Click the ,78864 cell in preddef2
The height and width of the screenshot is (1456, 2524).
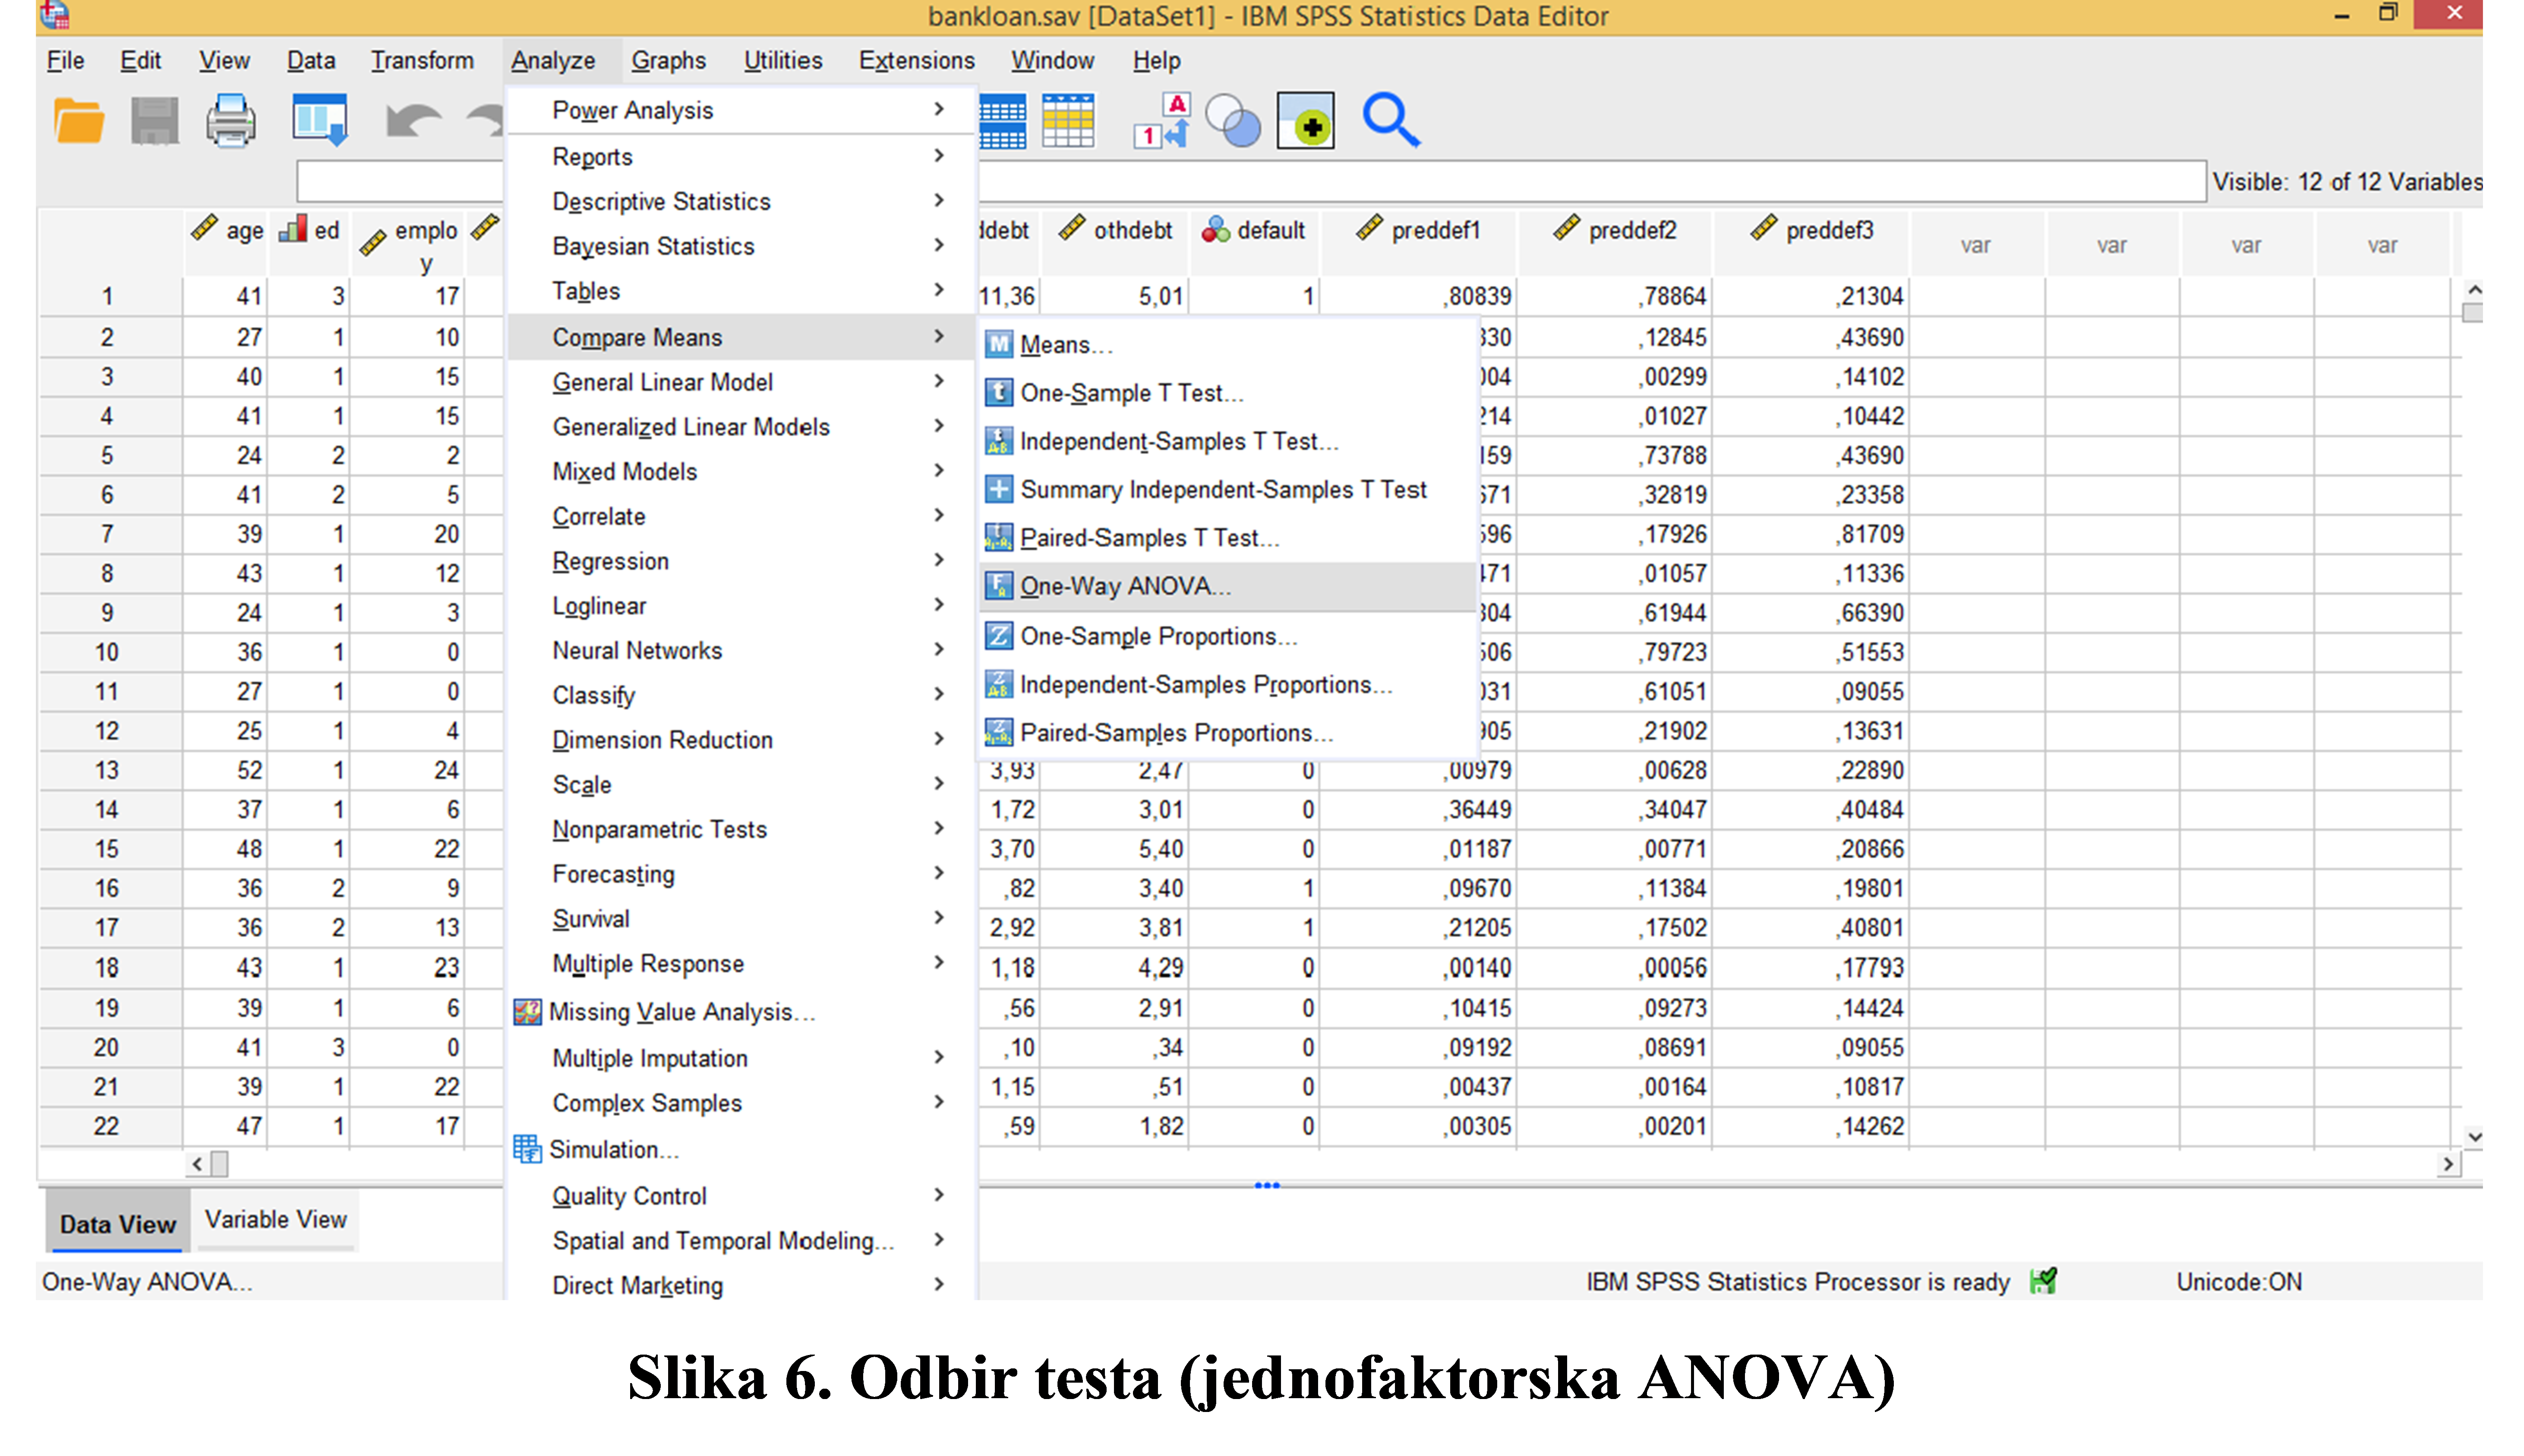tap(1615, 296)
